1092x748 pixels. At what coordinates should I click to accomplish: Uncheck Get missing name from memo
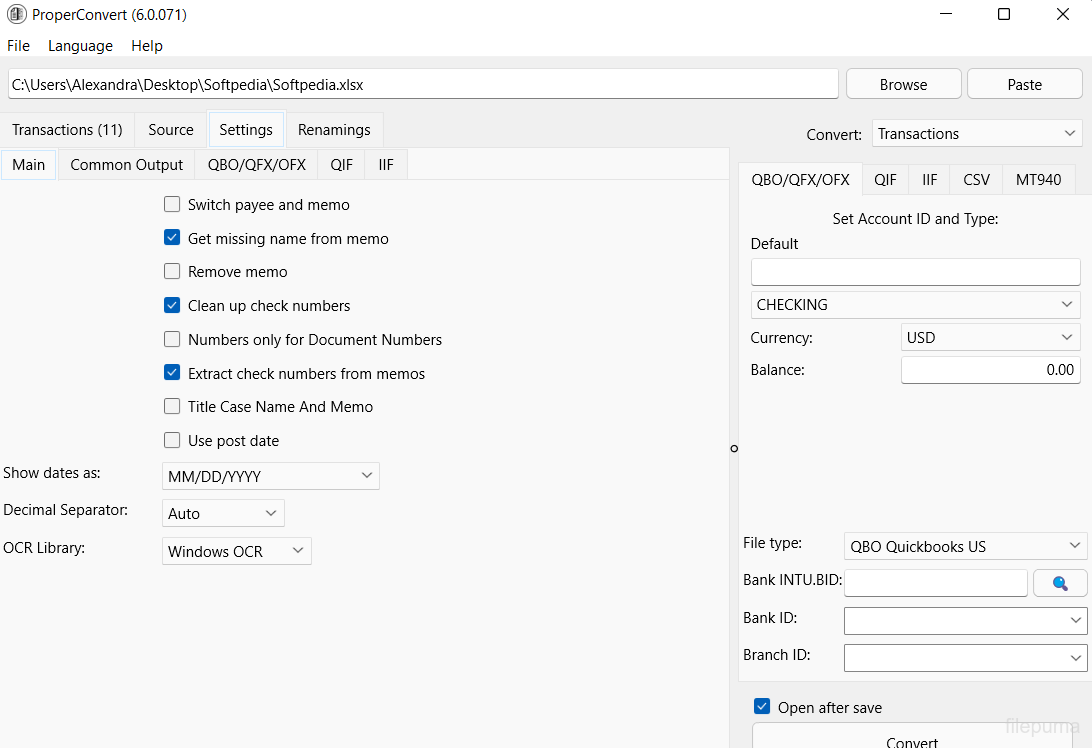[172, 239]
